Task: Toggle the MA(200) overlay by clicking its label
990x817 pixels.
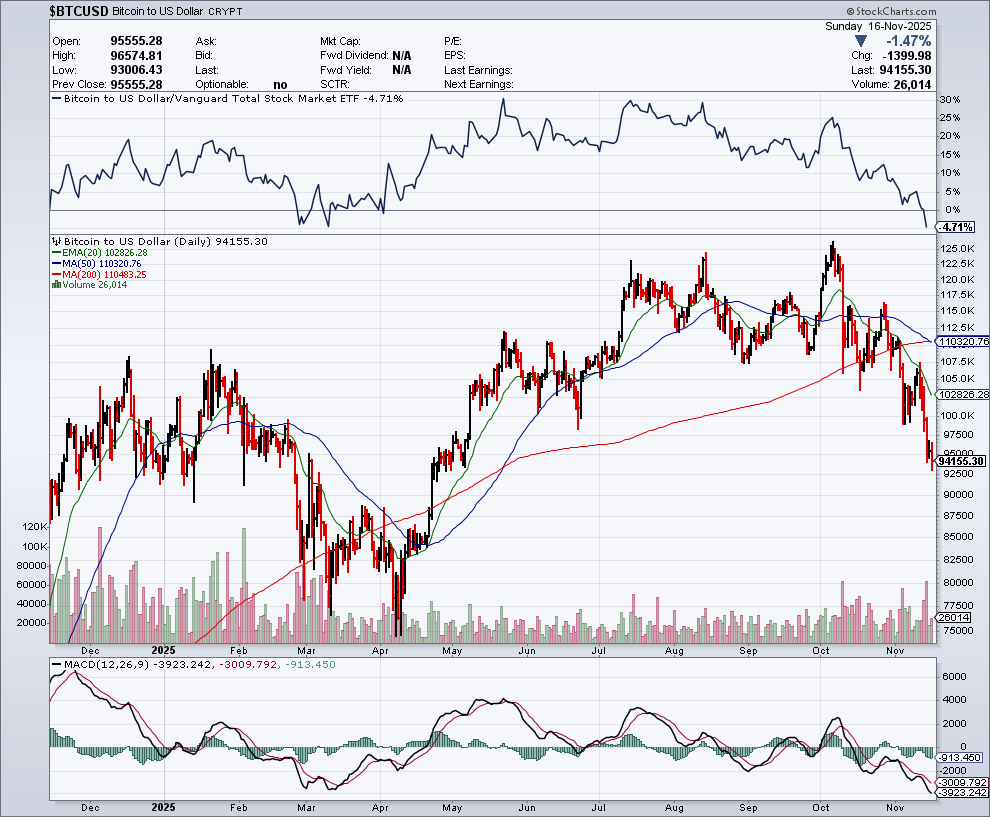Action: tap(85, 274)
